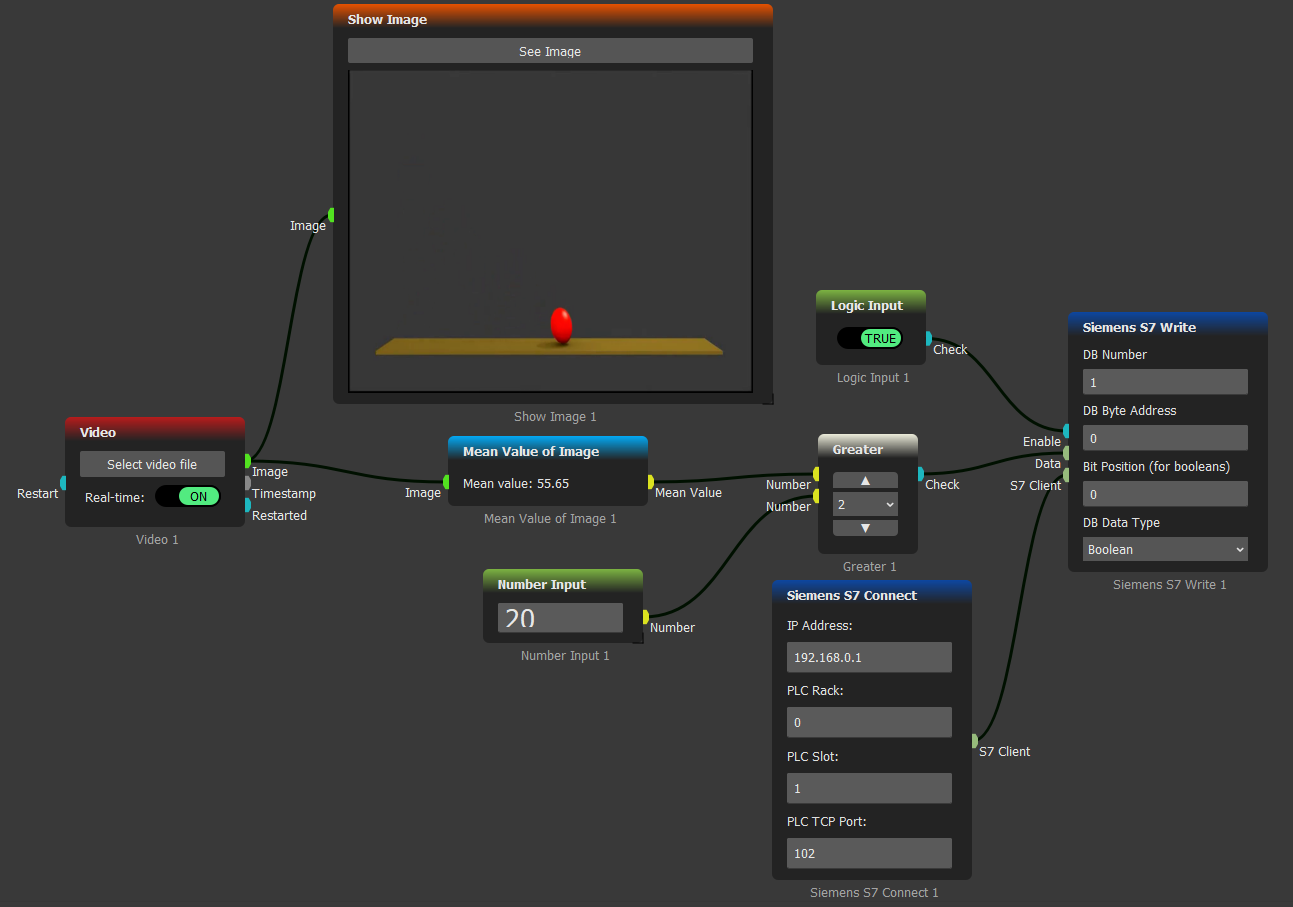The image size is (1293, 907).
Task: Click the S7 Client output port on Siemens S7 Connect
Action: pos(974,741)
